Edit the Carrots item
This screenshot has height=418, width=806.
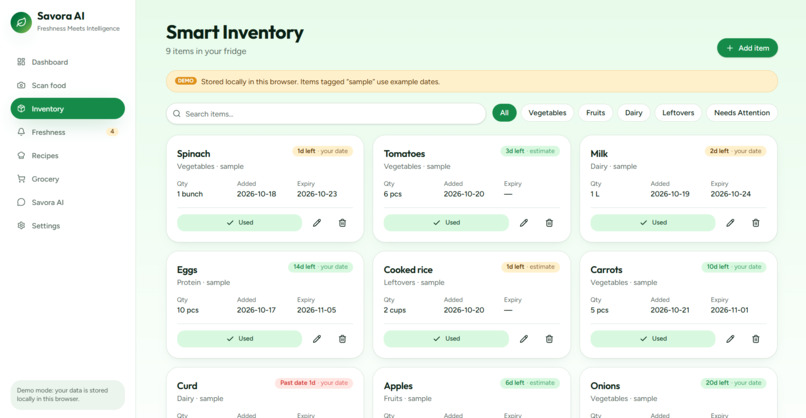[x=730, y=339]
